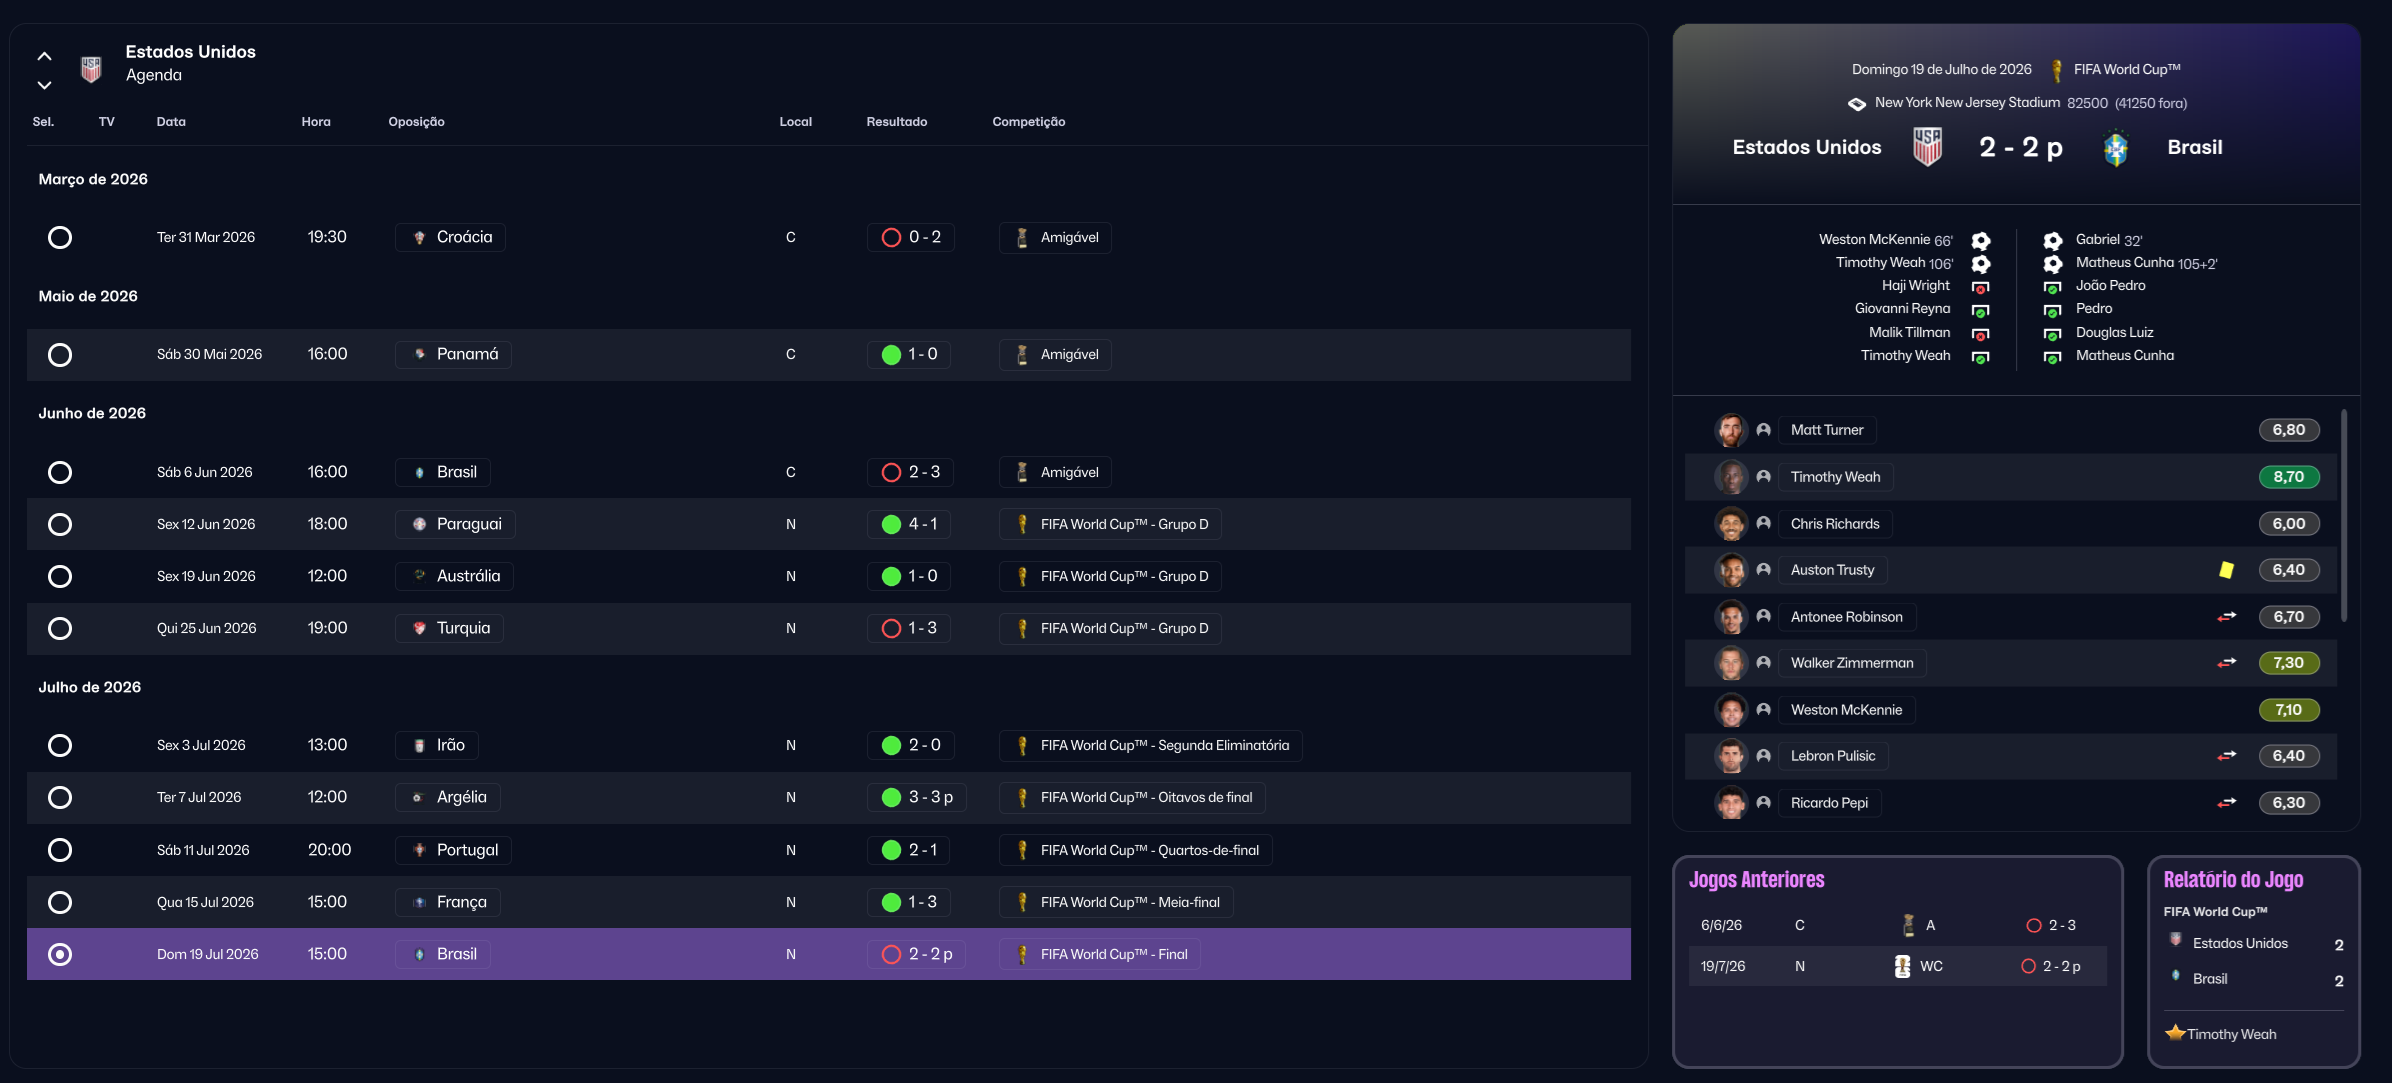Open the Turquia opposition team link
The width and height of the screenshot is (2392, 1083).
449,628
